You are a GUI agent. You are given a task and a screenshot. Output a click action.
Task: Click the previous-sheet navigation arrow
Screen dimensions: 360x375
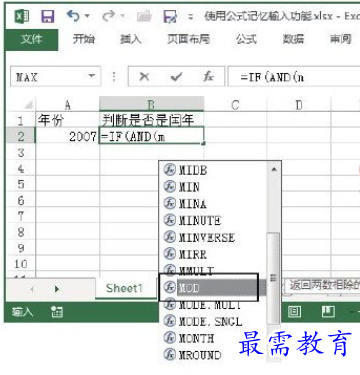coord(32,289)
